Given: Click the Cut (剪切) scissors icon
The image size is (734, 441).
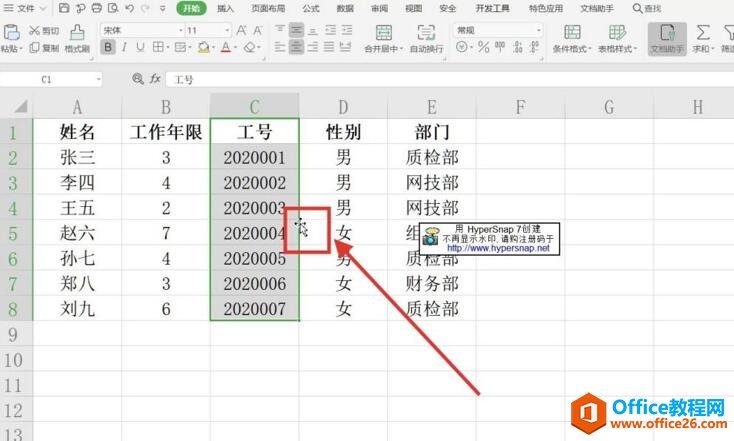Looking at the screenshot, I should click(x=34, y=30).
